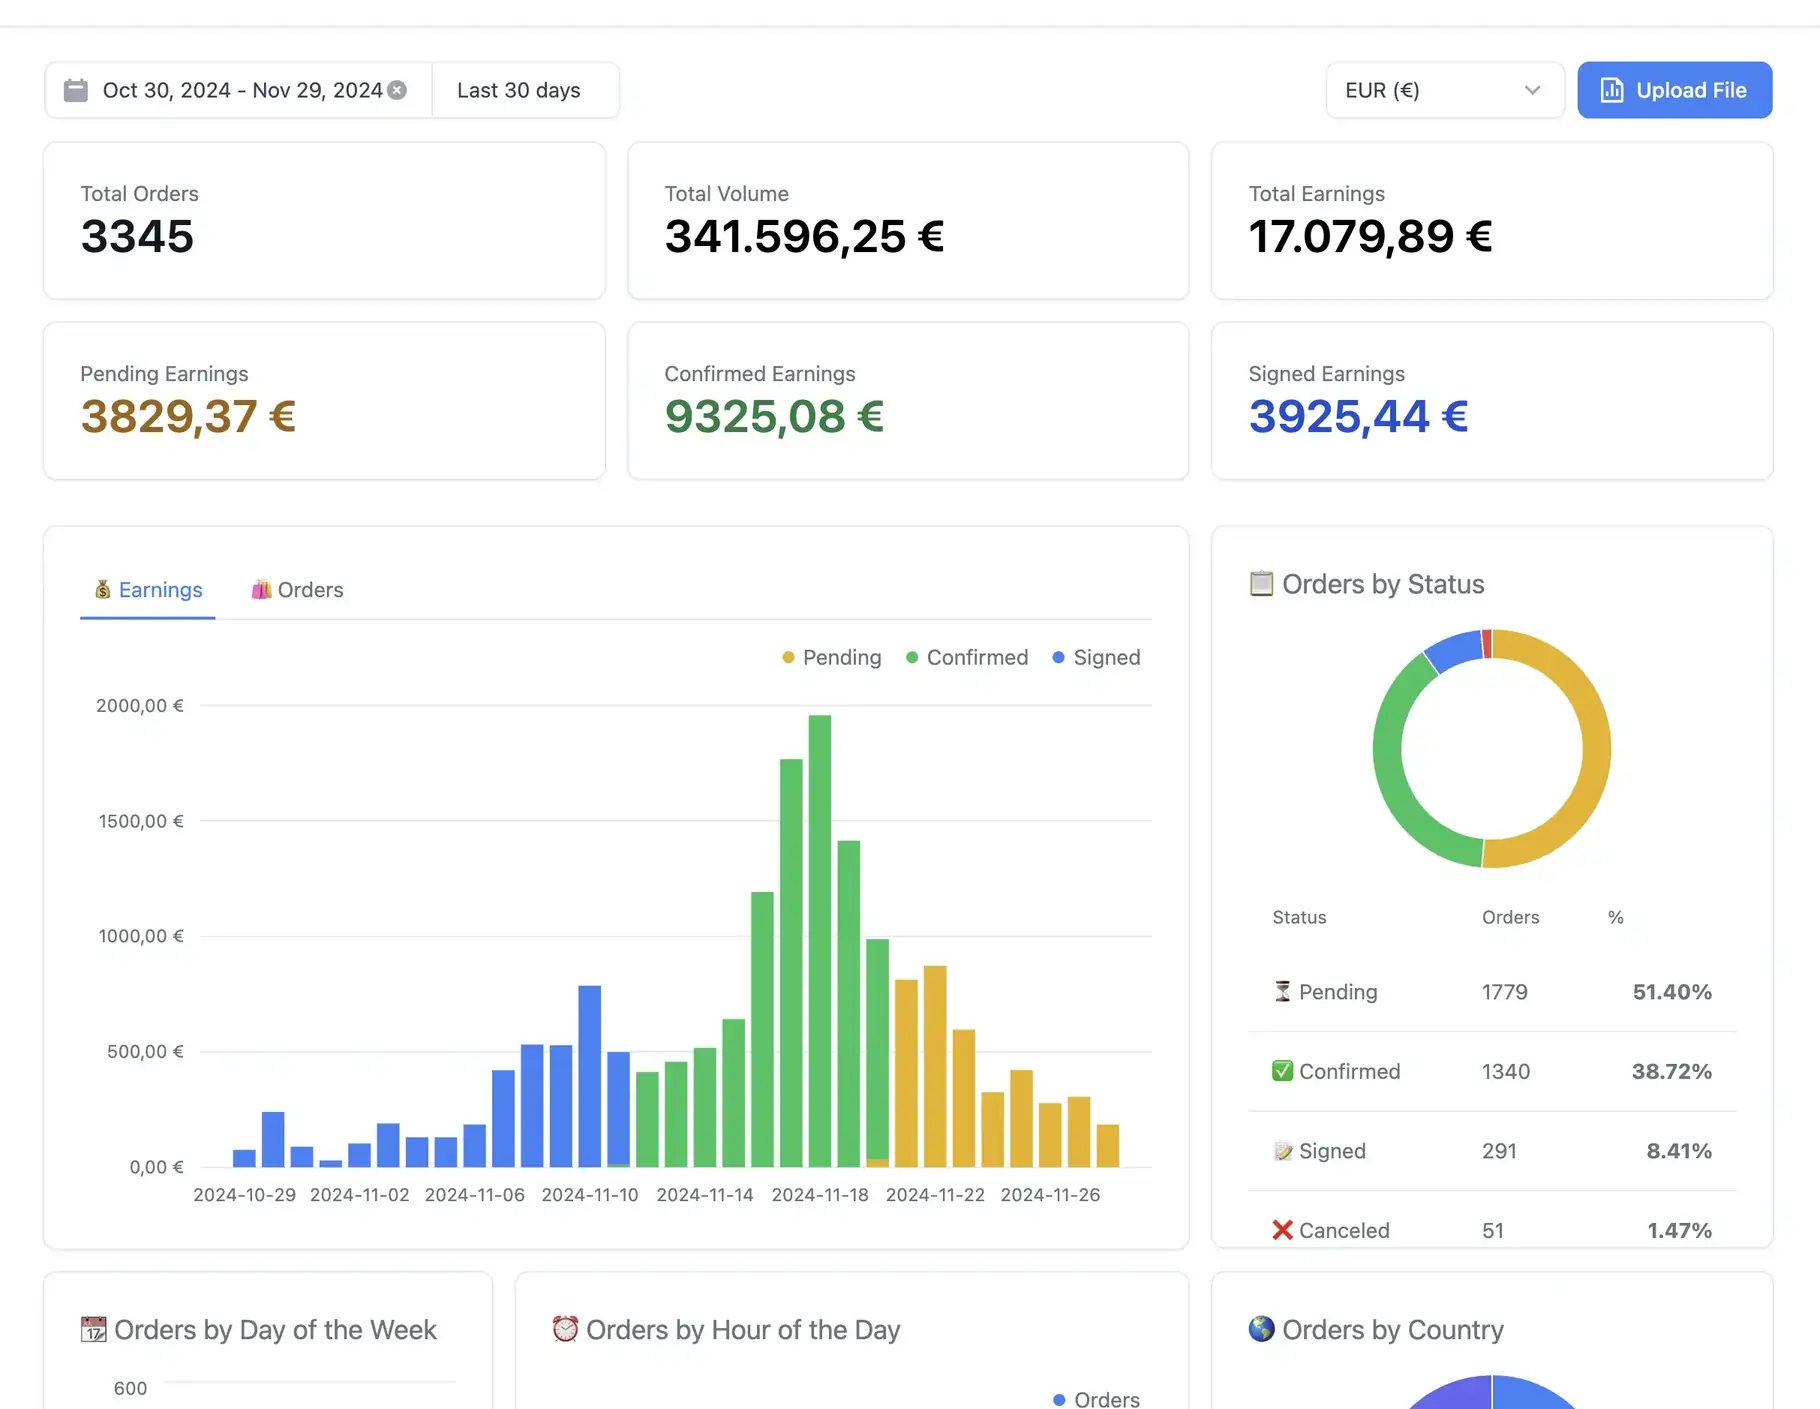Click the 2000,00 € y-axis label
This screenshot has width=1820, height=1409.
(x=140, y=706)
